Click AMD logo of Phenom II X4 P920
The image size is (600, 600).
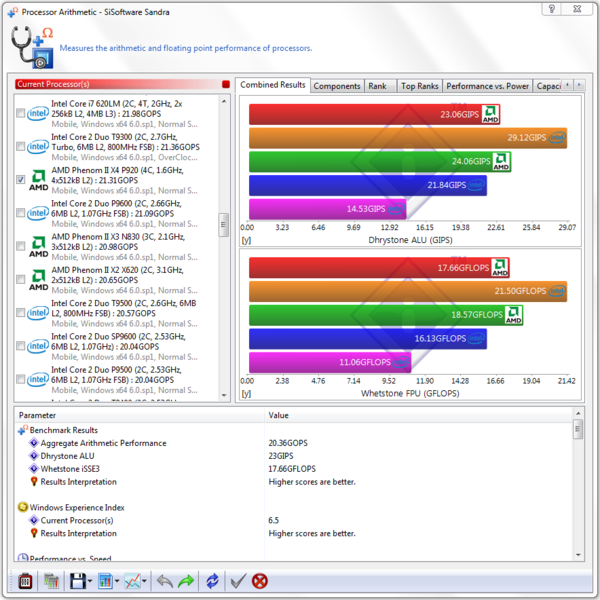point(39,180)
